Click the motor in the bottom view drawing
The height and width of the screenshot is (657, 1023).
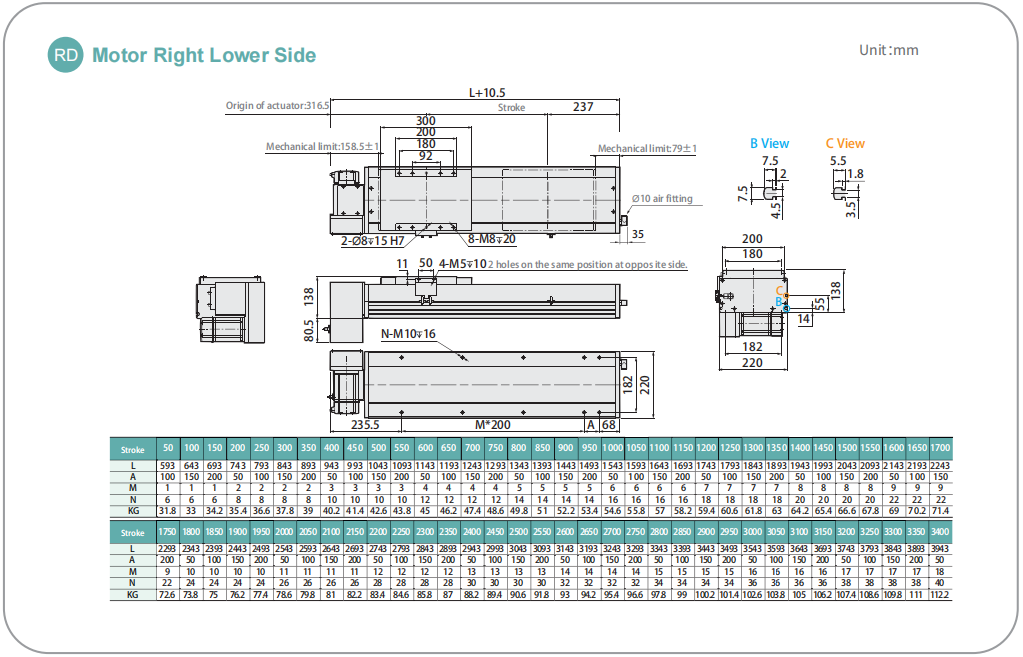[x=347, y=384]
